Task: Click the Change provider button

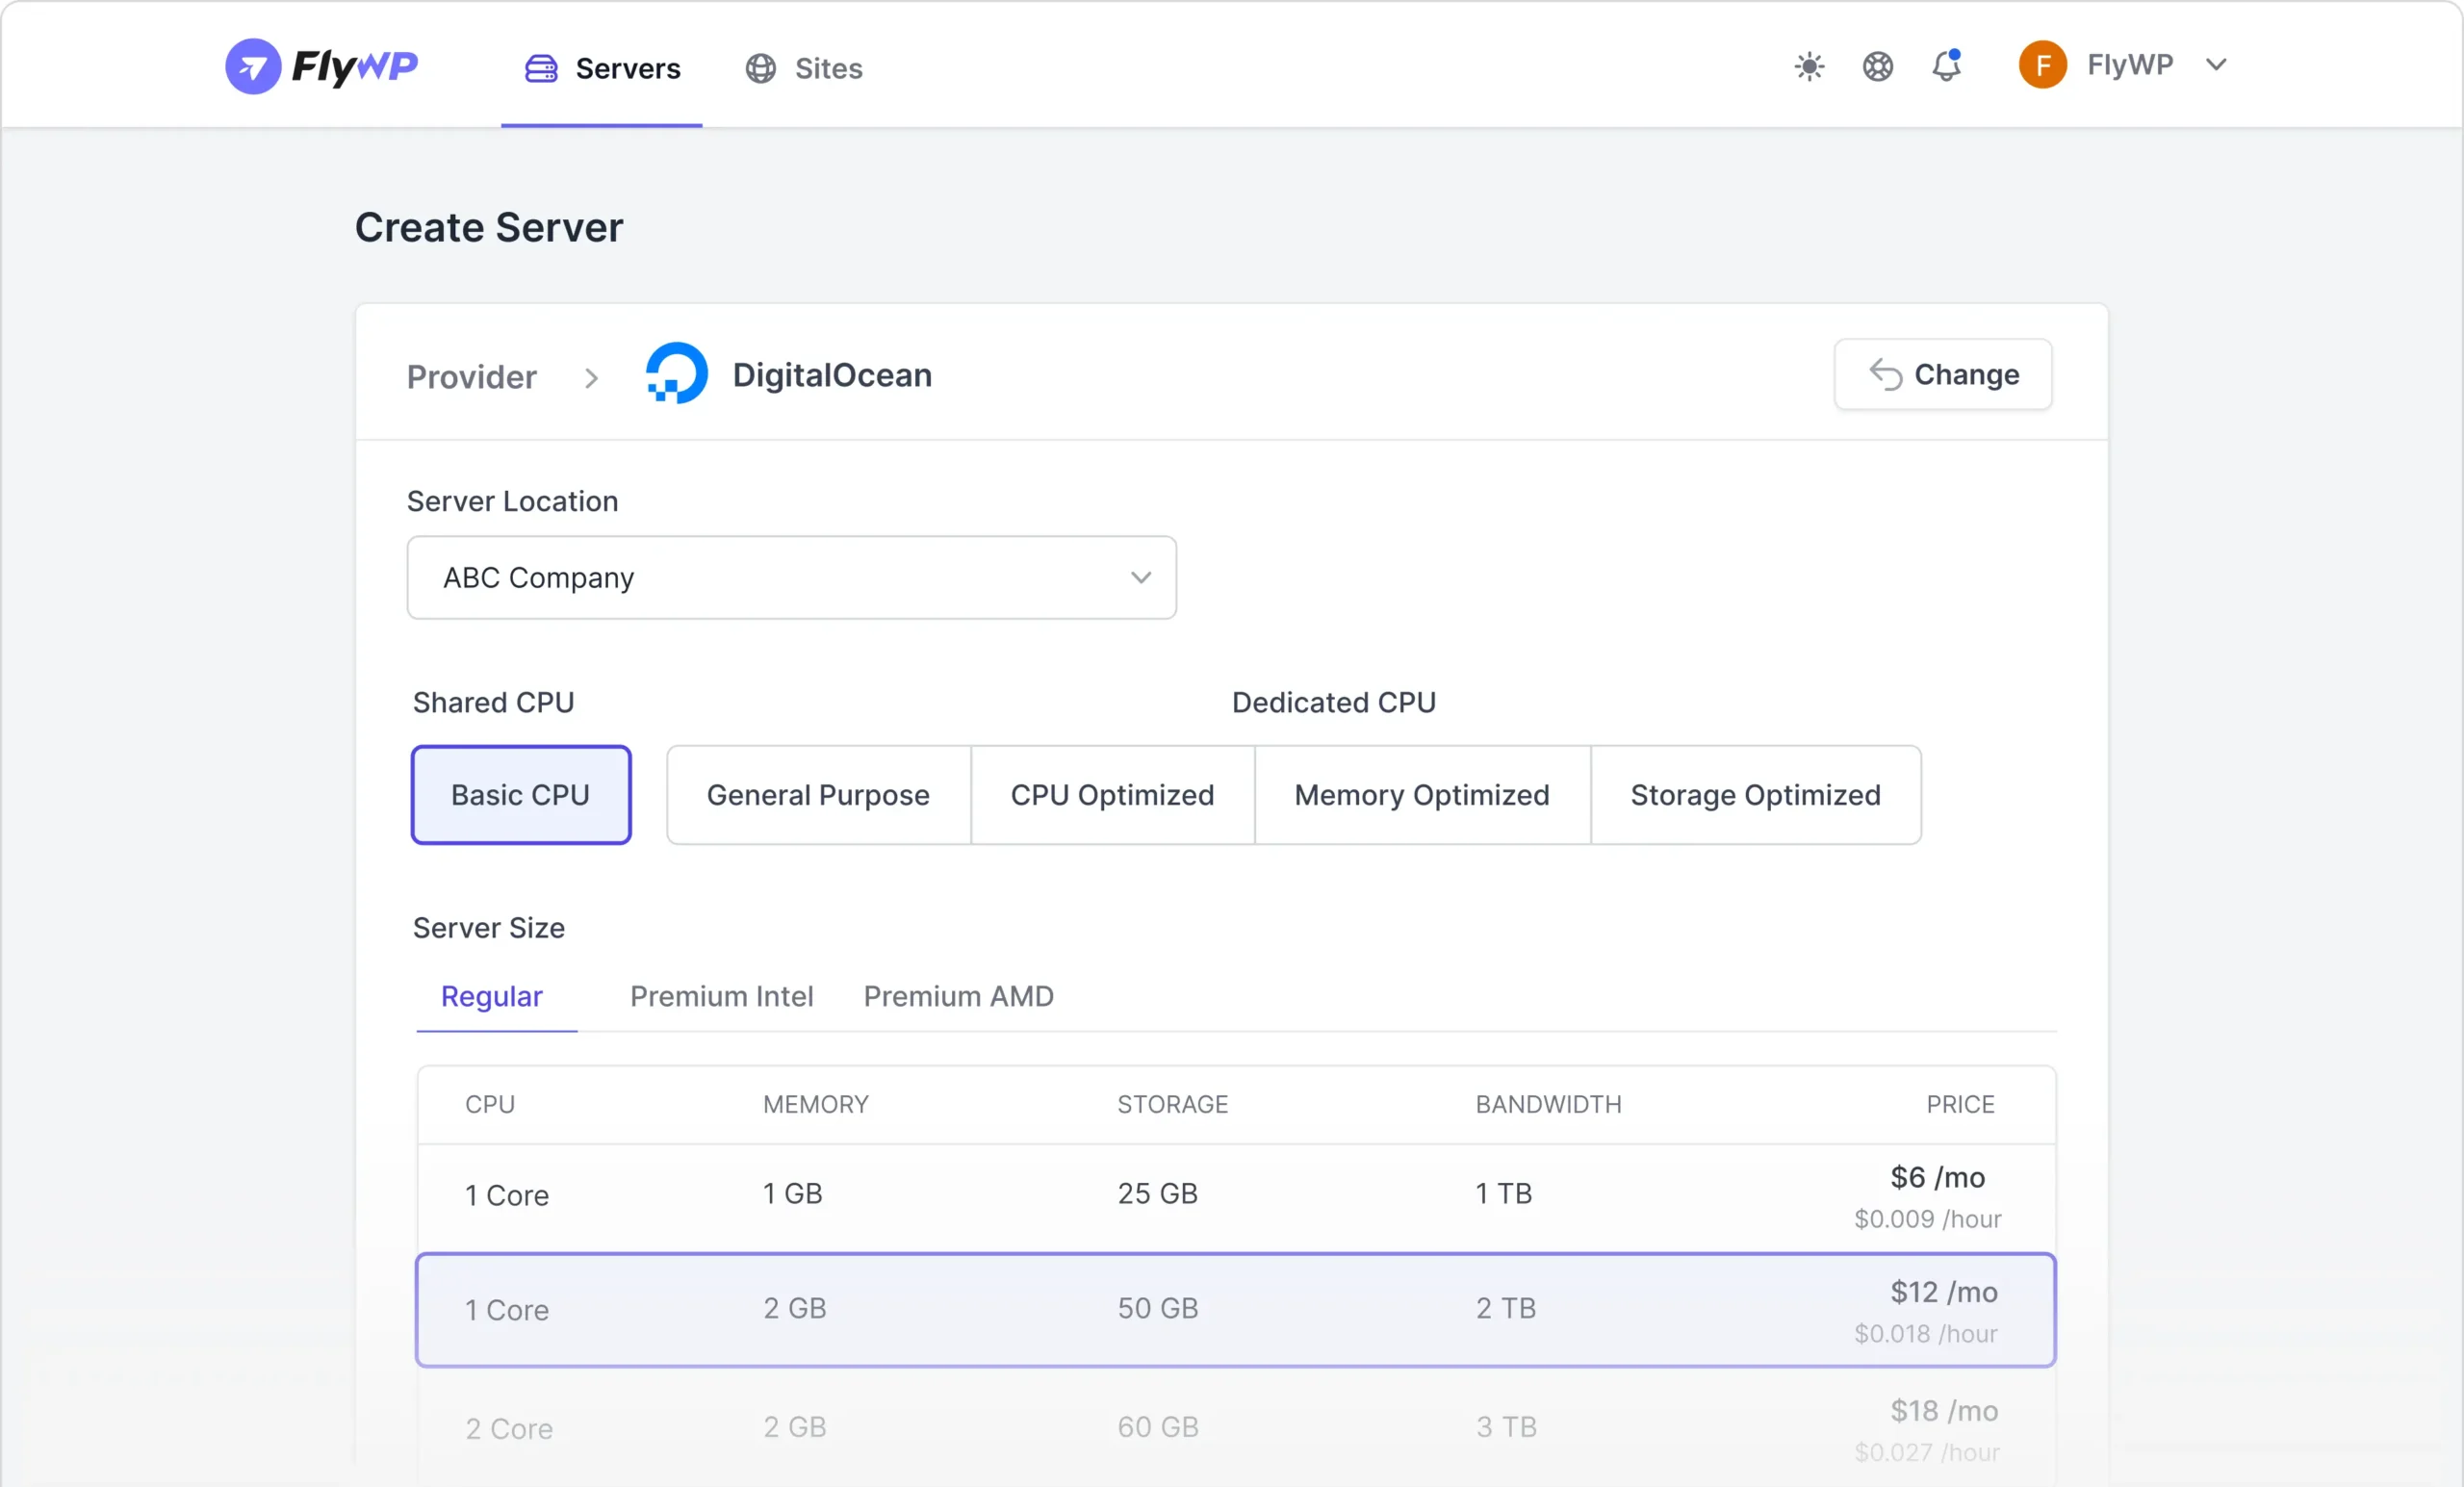Action: [1942, 374]
